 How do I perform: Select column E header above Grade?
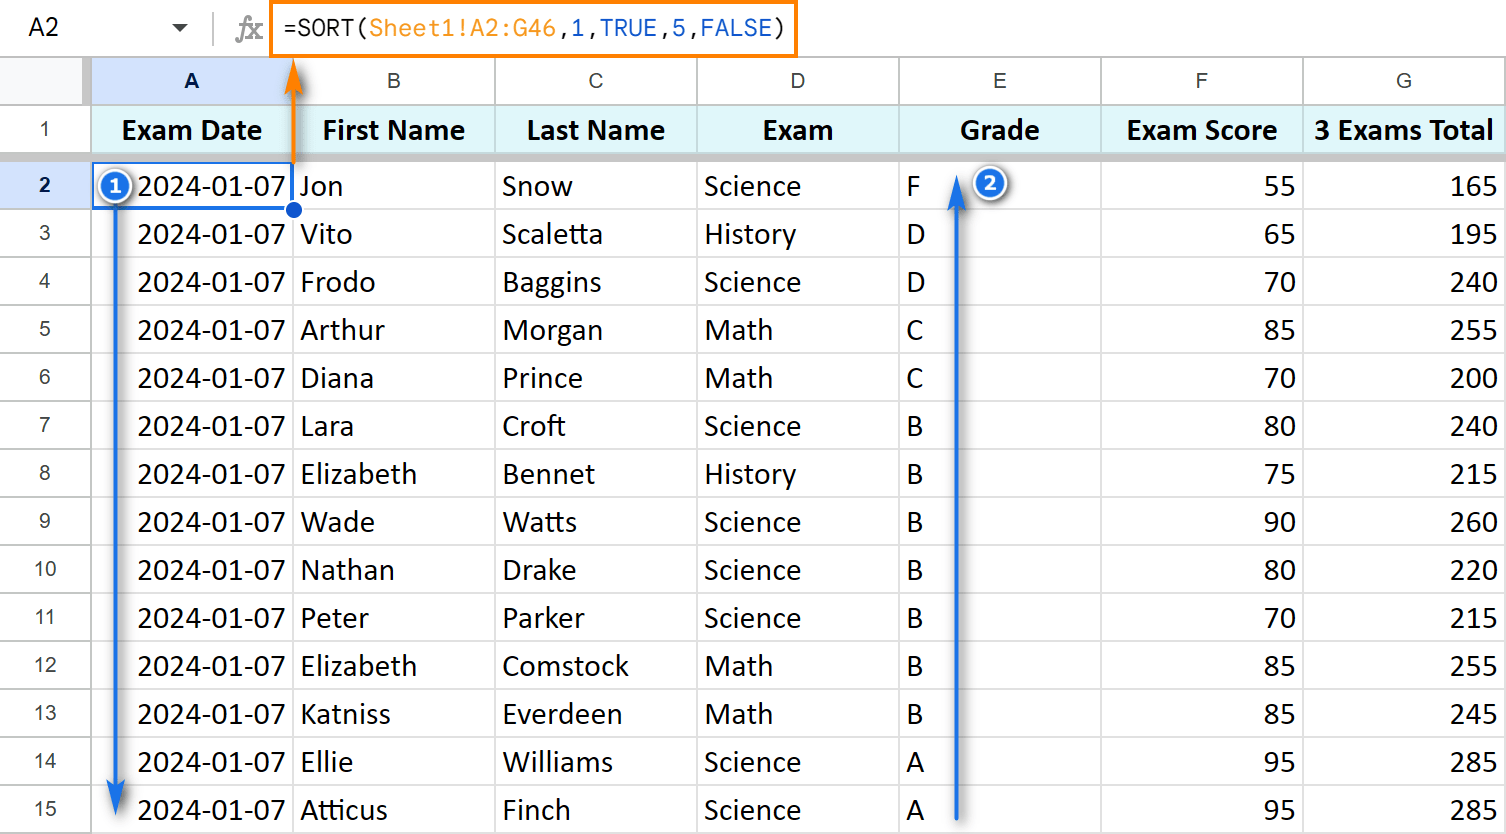pyautogui.click(x=999, y=81)
